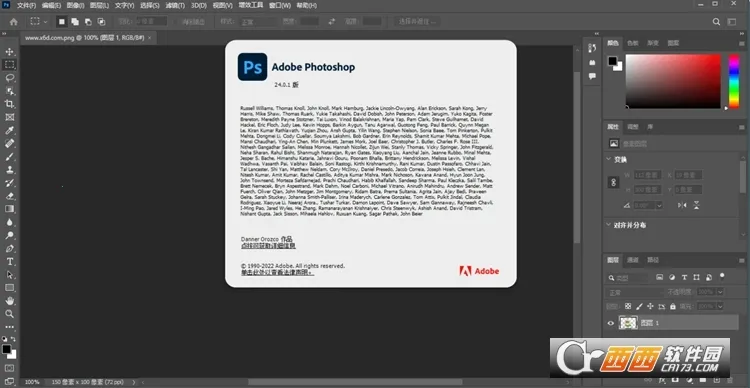Select the Eraser tool
Screen dimensions: 750x388
[x=10, y=196]
